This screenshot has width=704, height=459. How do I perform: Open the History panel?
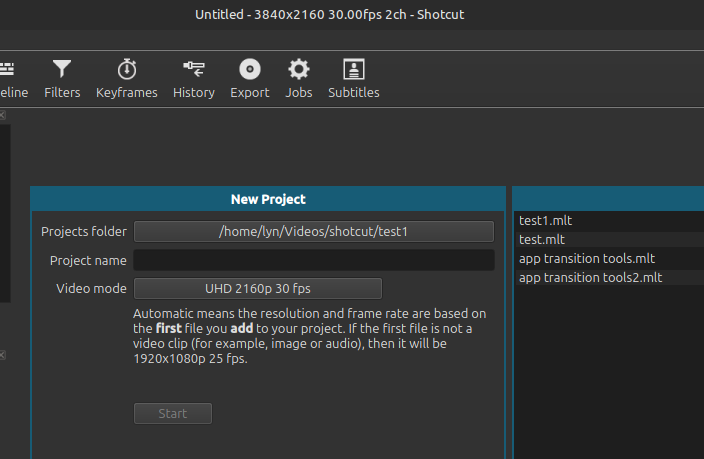pyautogui.click(x=193, y=79)
